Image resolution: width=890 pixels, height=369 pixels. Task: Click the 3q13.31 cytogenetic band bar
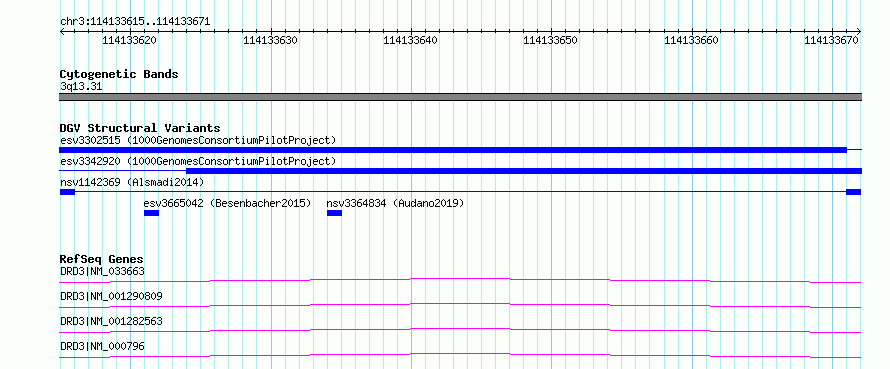[x=460, y=97]
